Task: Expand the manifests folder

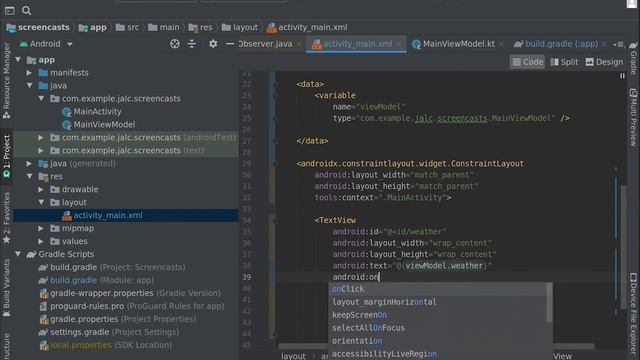Action: pyautogui.click(x=29, y=73)
